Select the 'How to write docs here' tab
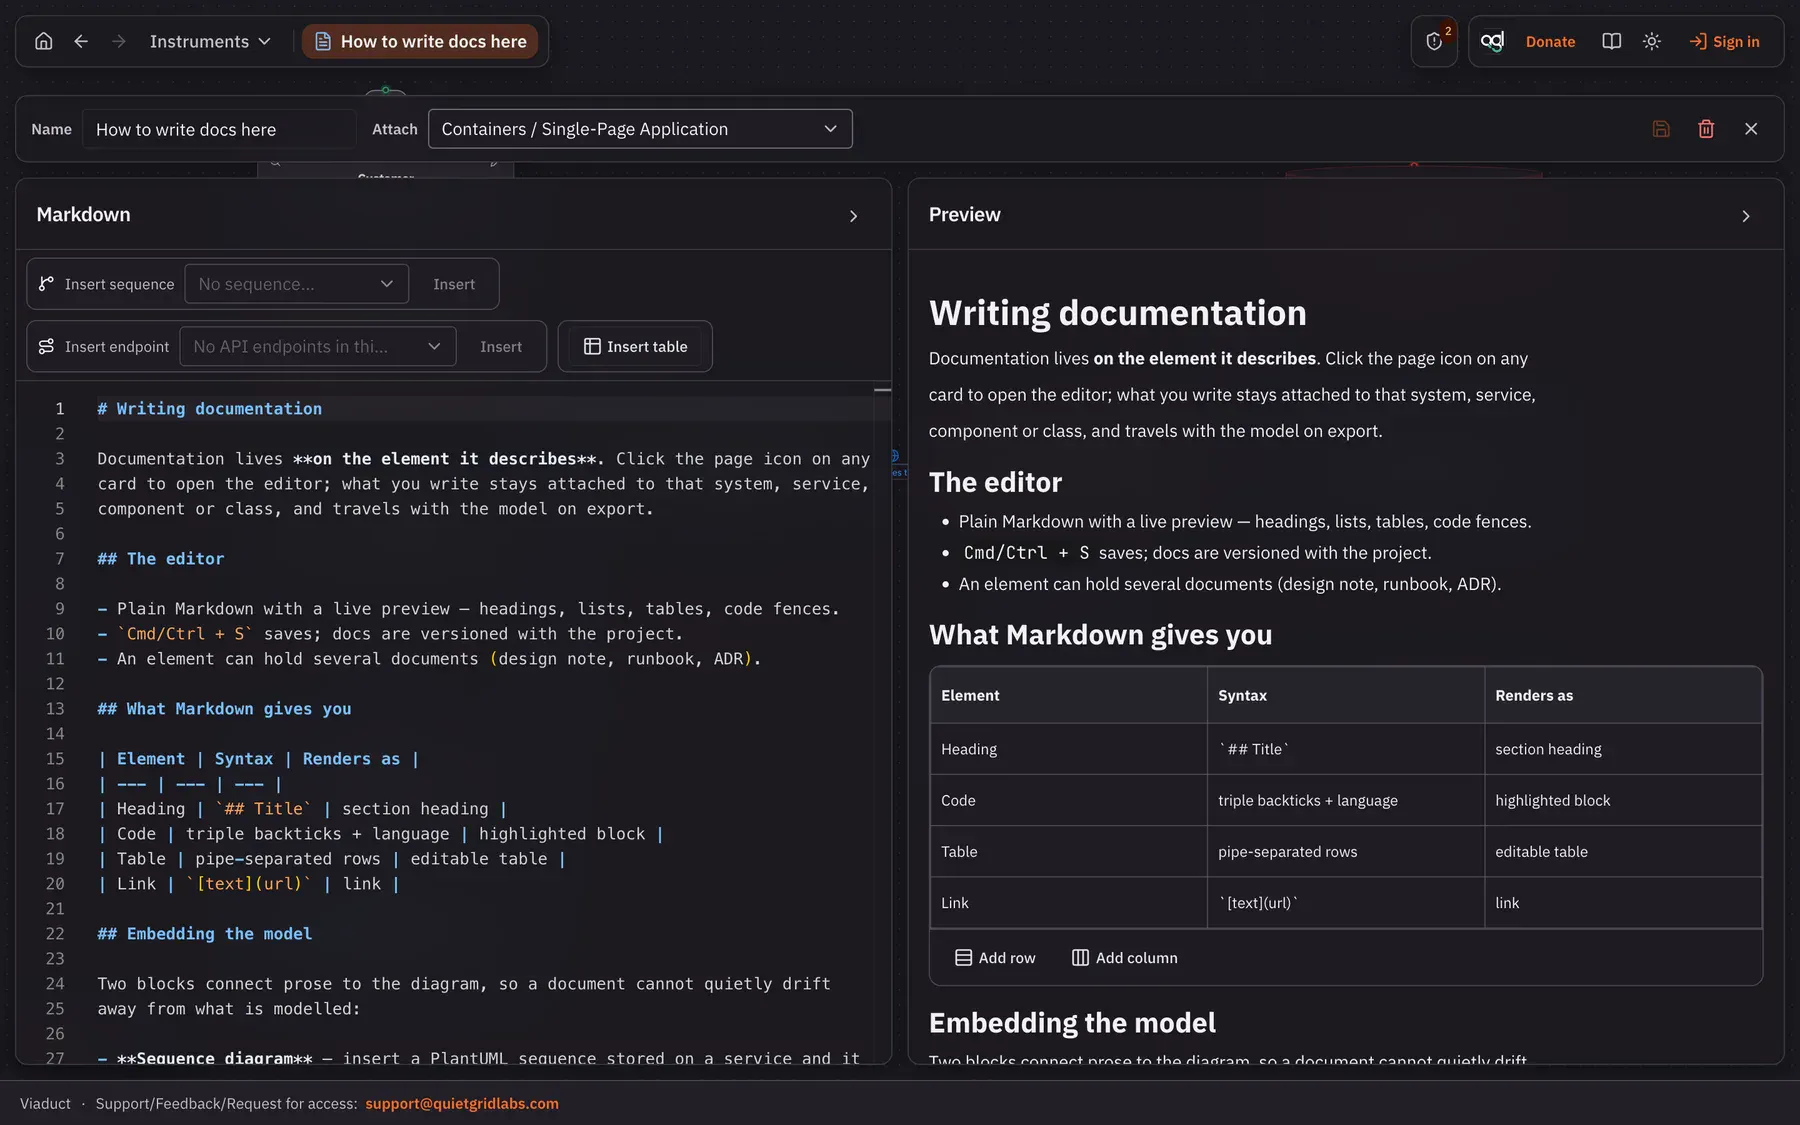 [x=420, y=41]
